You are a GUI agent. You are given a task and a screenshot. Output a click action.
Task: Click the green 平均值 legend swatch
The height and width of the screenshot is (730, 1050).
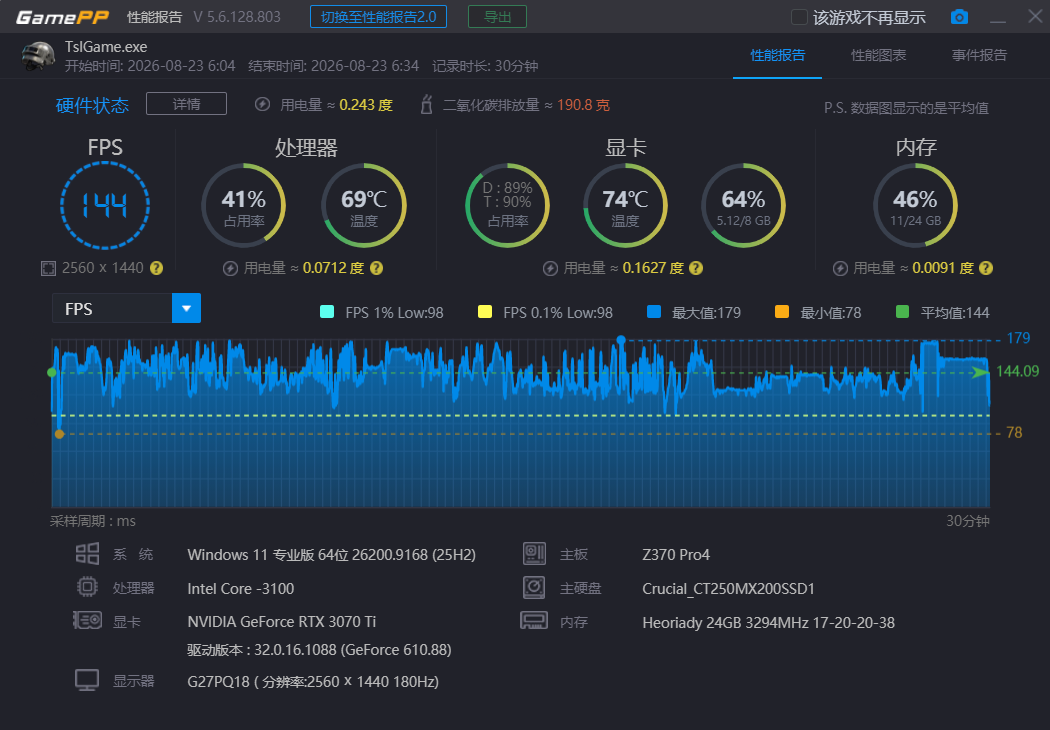902,312
